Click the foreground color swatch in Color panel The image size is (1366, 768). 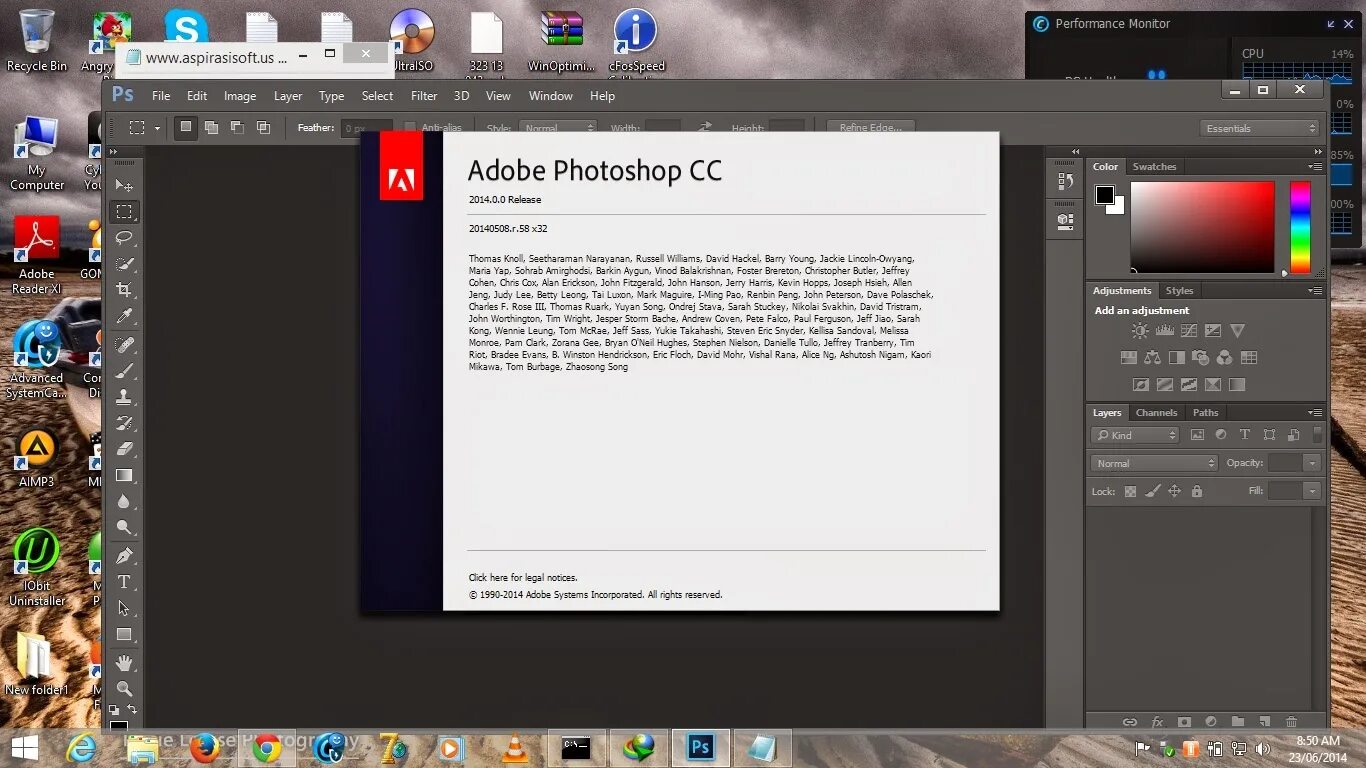[x=1105, y=195]
